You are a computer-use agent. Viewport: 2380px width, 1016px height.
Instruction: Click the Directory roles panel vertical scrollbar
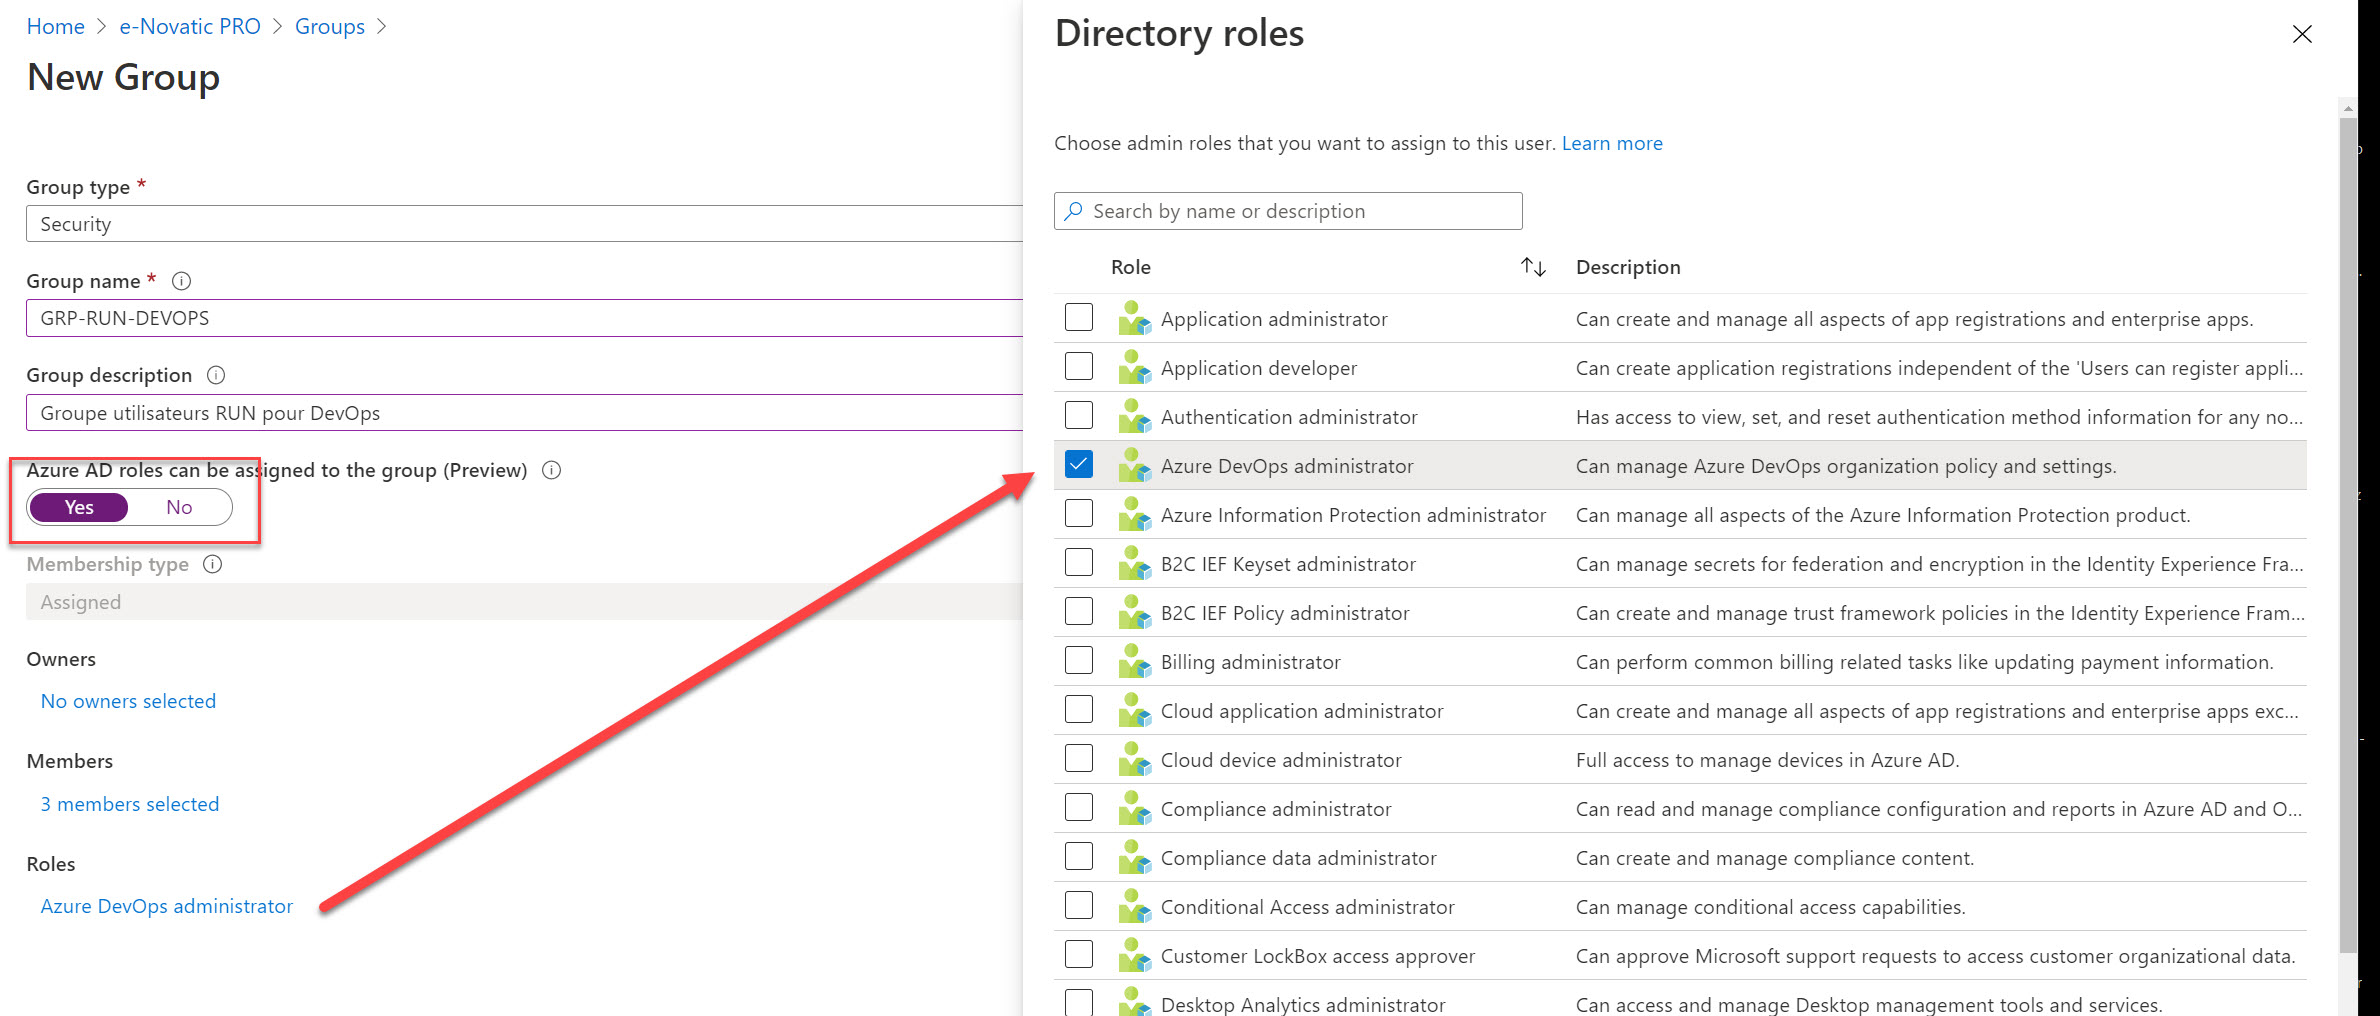pyautogui.click(x=2347, y=535)
